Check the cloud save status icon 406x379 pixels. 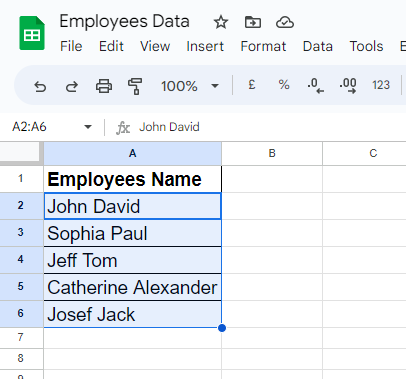(x=285, y=22)
